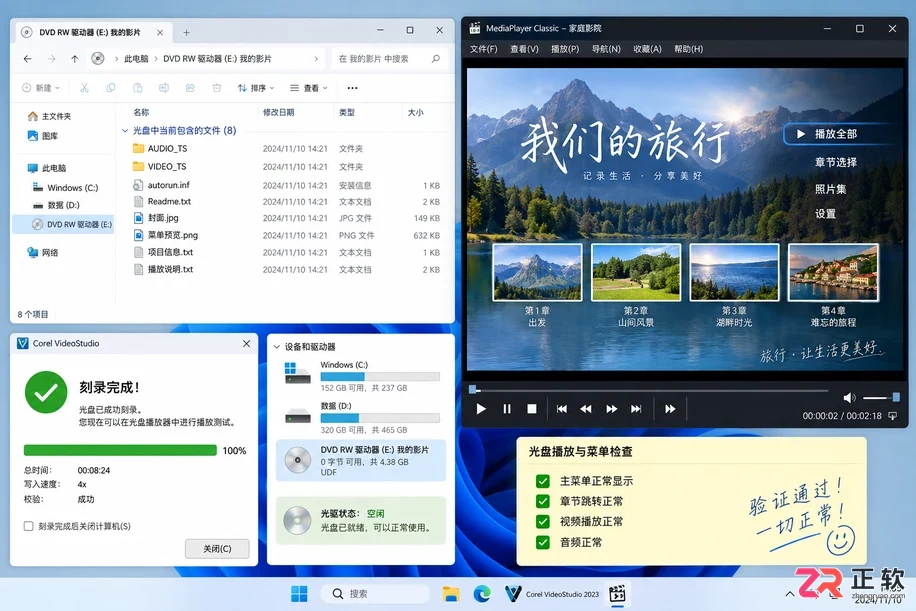916x611 pixels.
Task: Open Corel VideoStudio 2023 on taskbar
Action: (x=551, y=593)
